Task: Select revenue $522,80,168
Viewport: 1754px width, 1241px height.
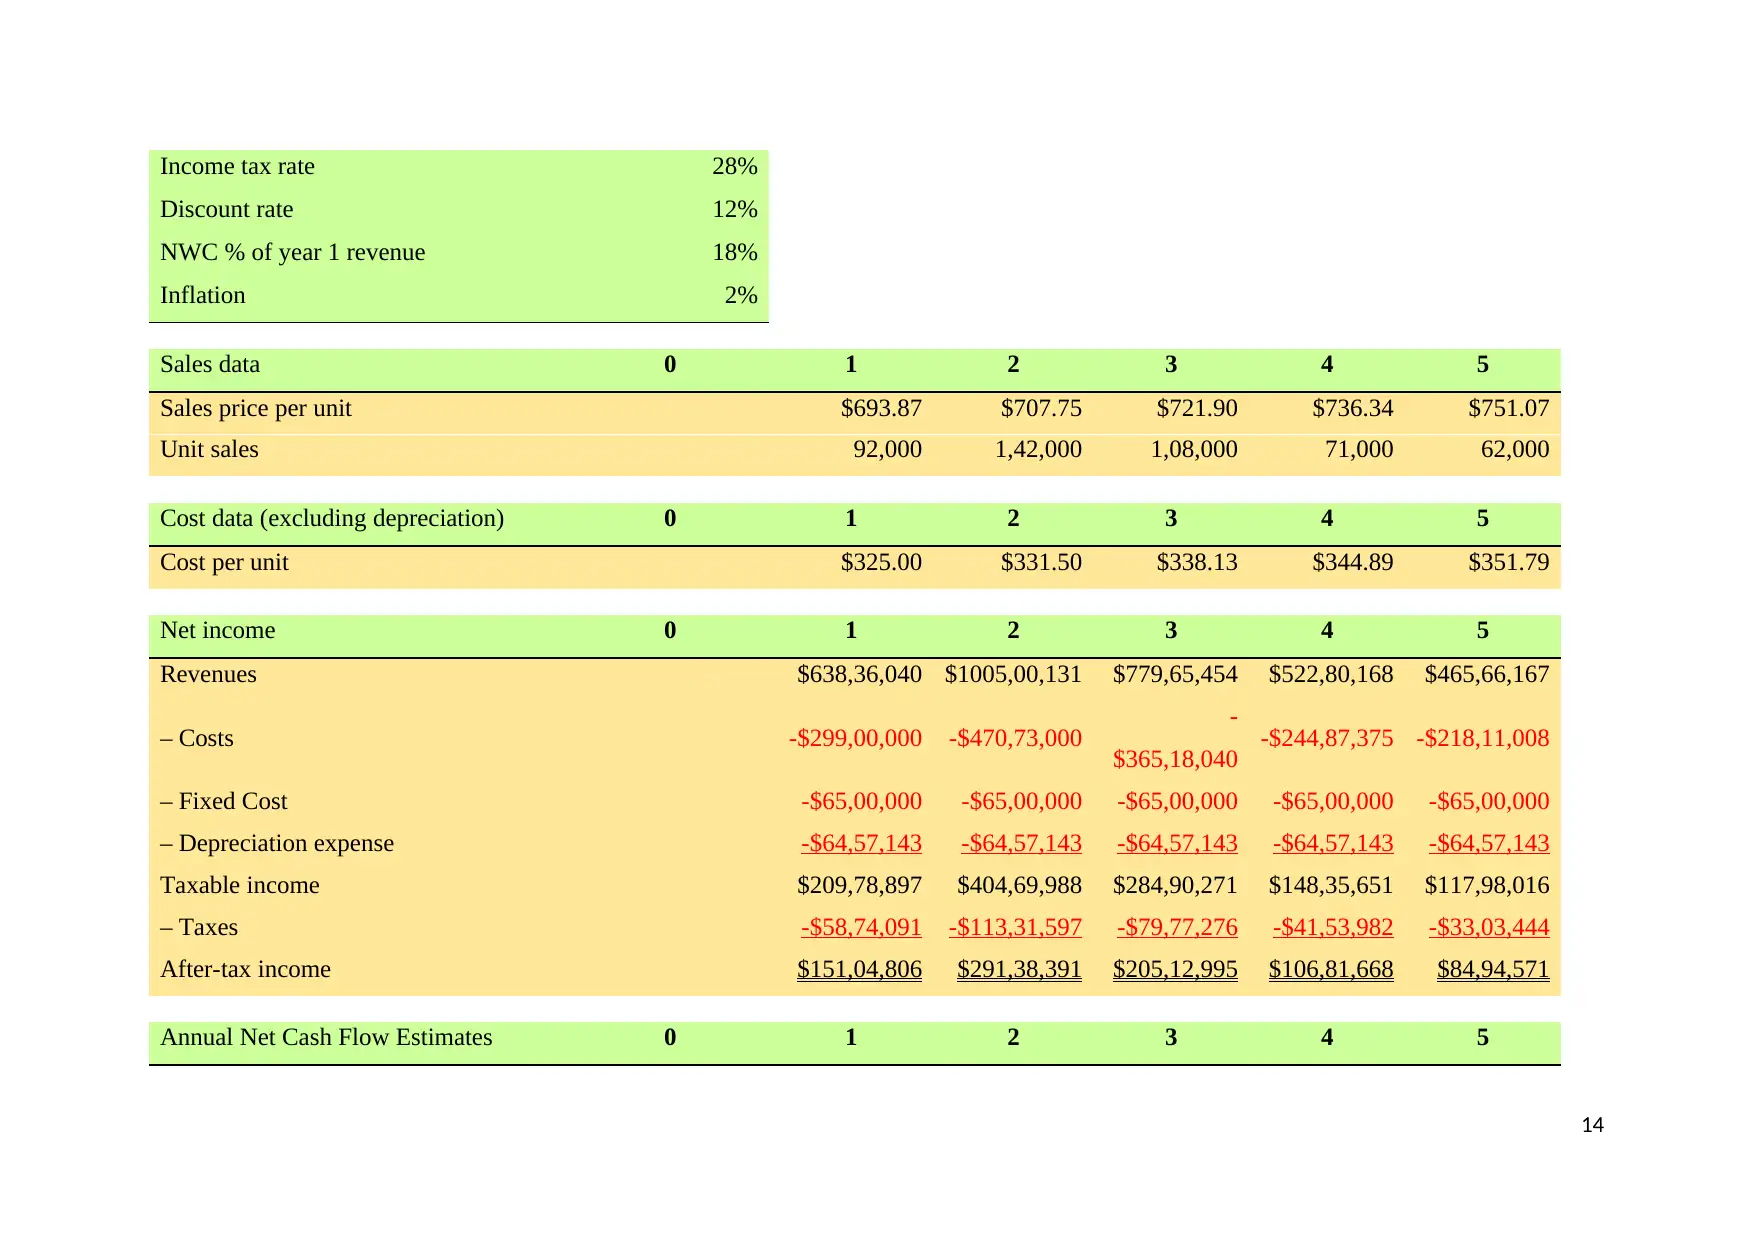Action: pos(1330,674)
